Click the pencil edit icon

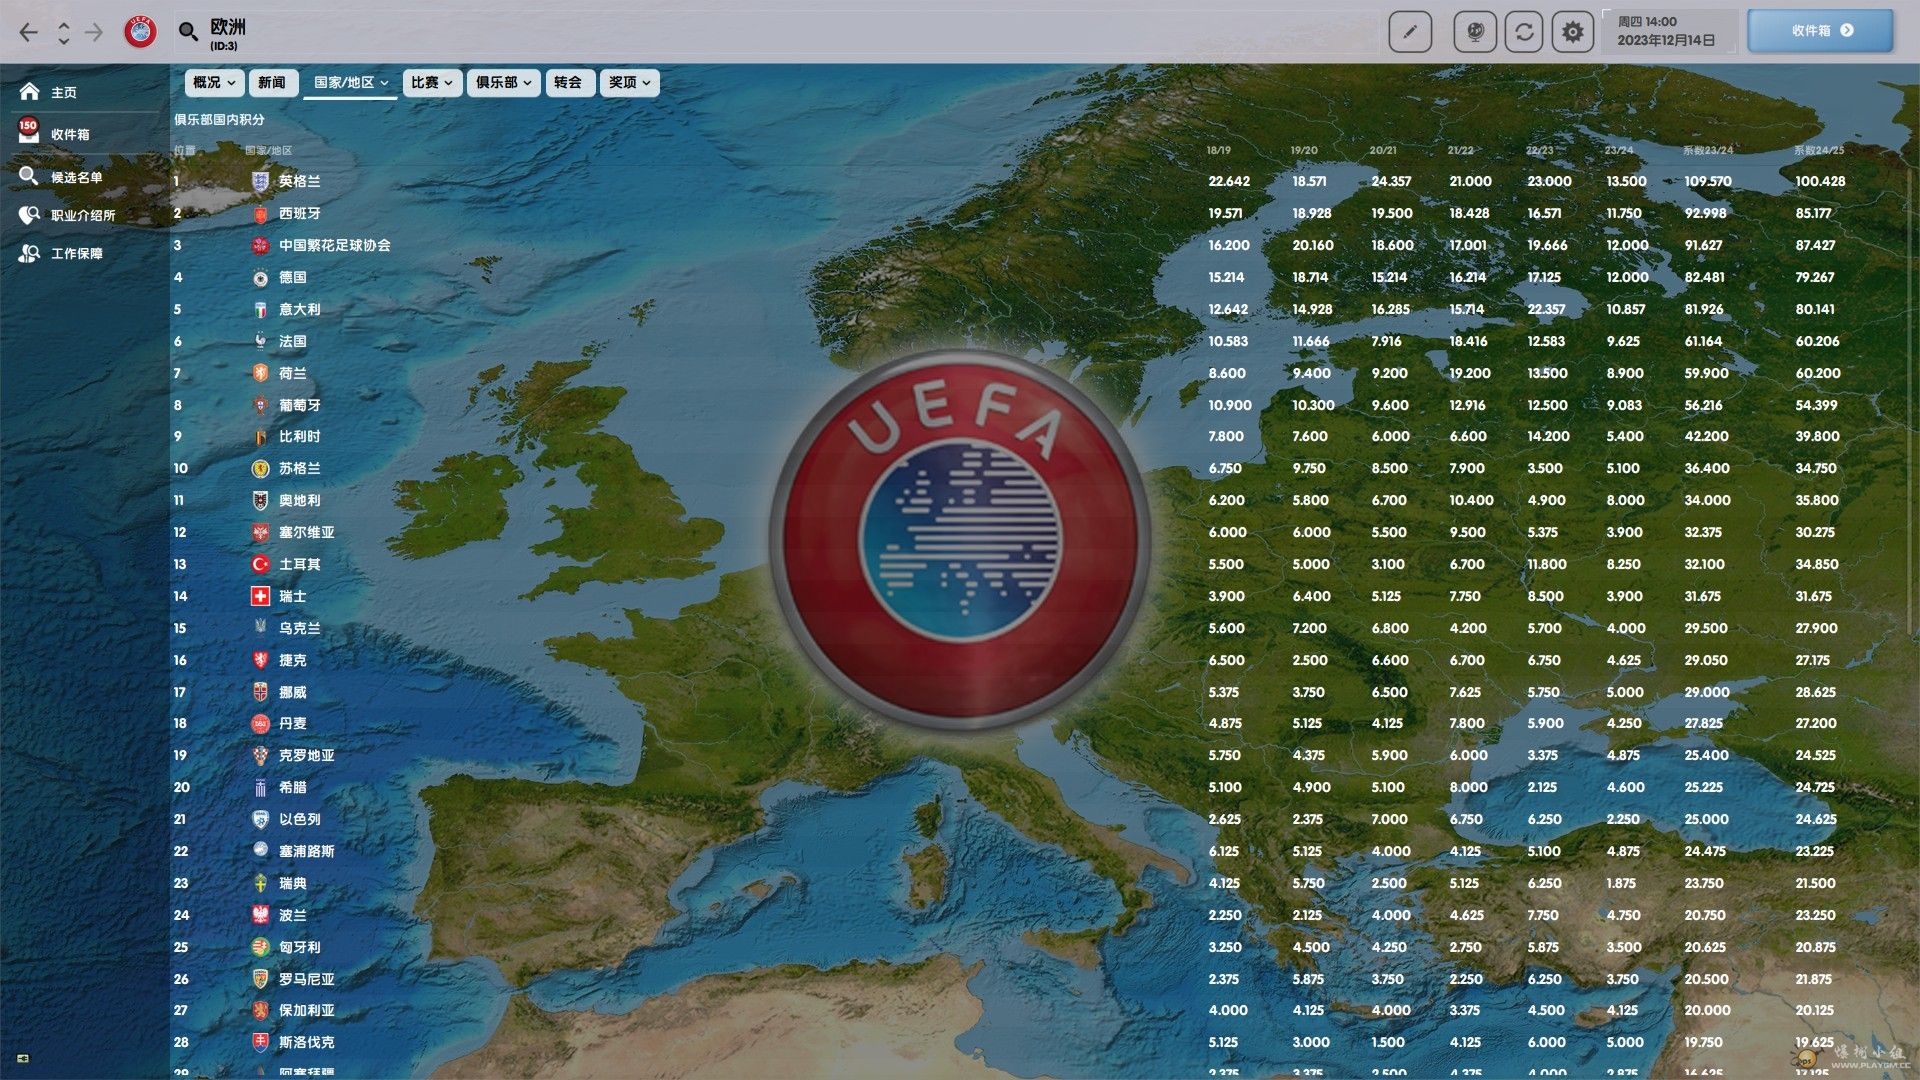tap(1410, 32)
